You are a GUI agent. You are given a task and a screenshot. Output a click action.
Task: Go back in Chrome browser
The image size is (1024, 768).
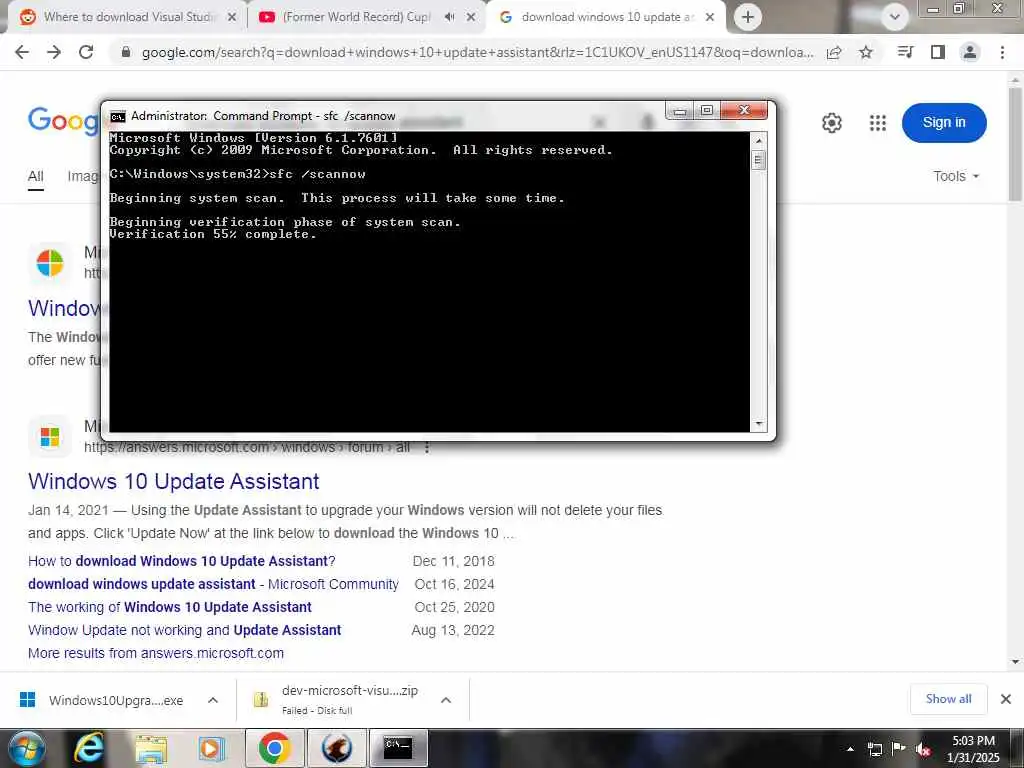tap(22, 52)
